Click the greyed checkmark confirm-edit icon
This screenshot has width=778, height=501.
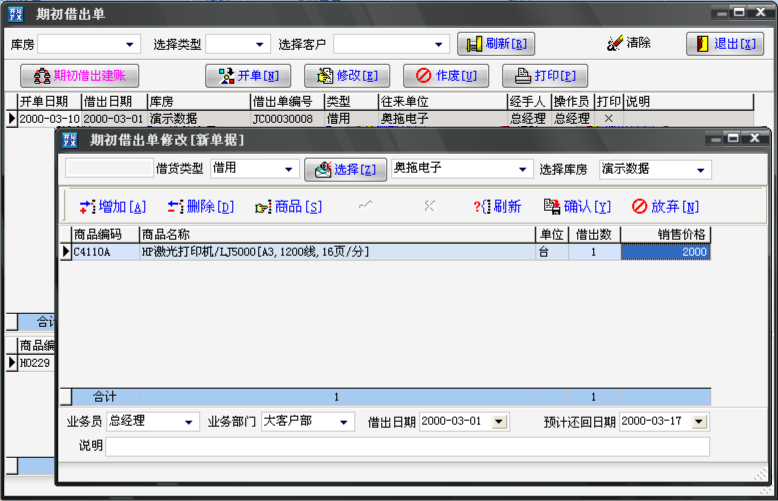click(366, 205)
